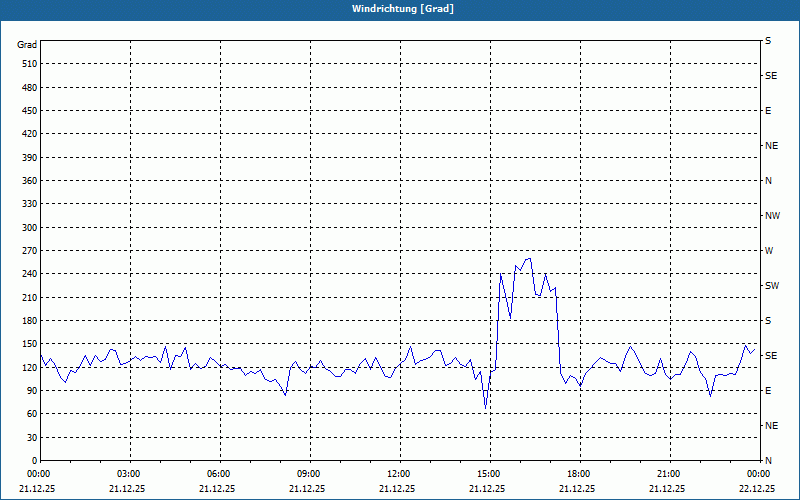Click the E compass label level with 450

pos(768,111)
